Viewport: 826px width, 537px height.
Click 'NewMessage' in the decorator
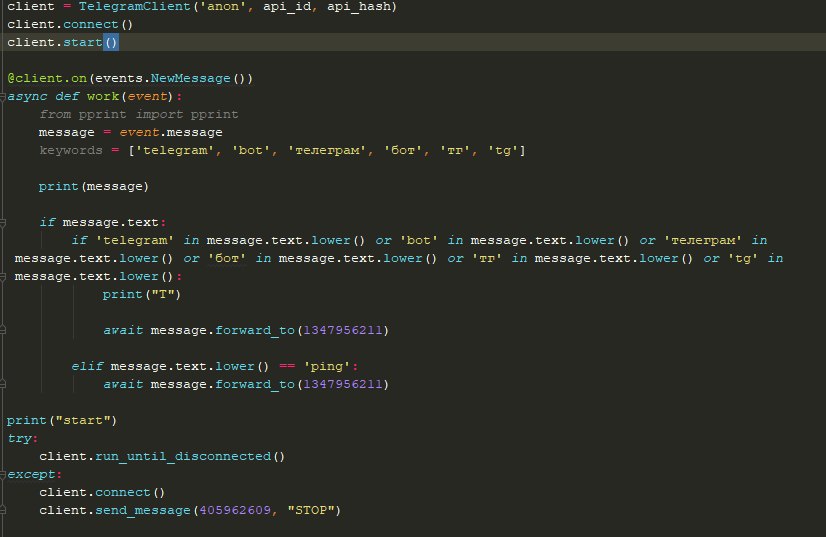click(191, 78)
